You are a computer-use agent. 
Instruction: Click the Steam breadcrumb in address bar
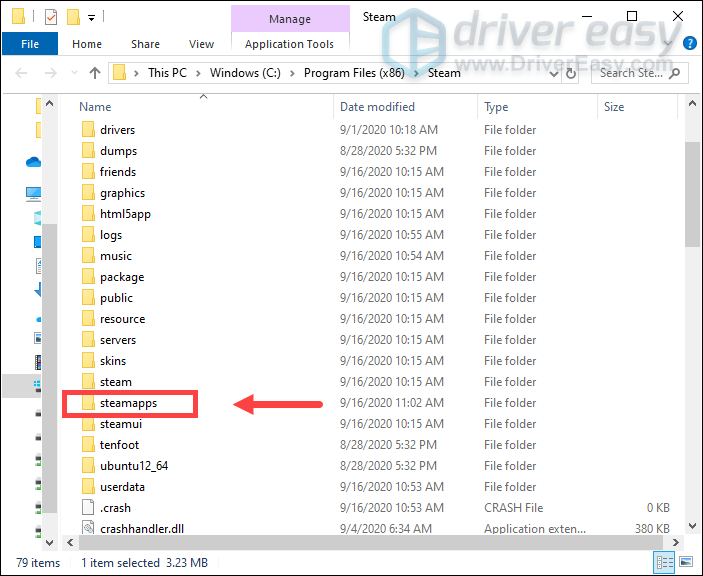click(x=444, y=73)
